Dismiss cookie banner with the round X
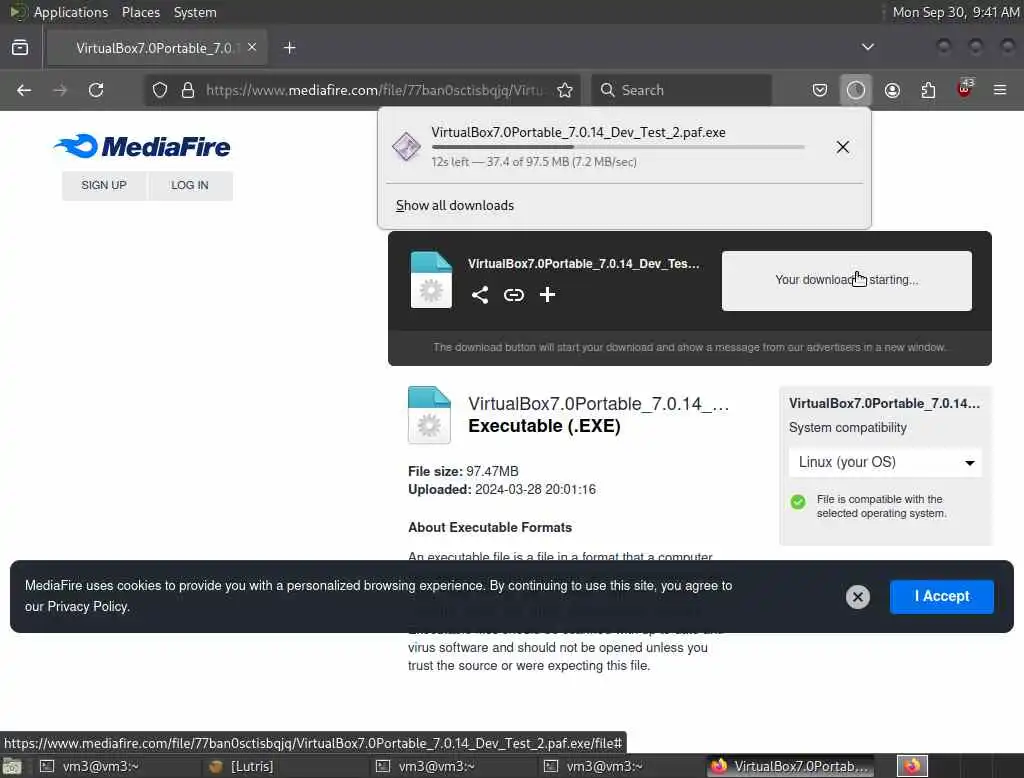The image size is (1024, 778). pos(857,596)
